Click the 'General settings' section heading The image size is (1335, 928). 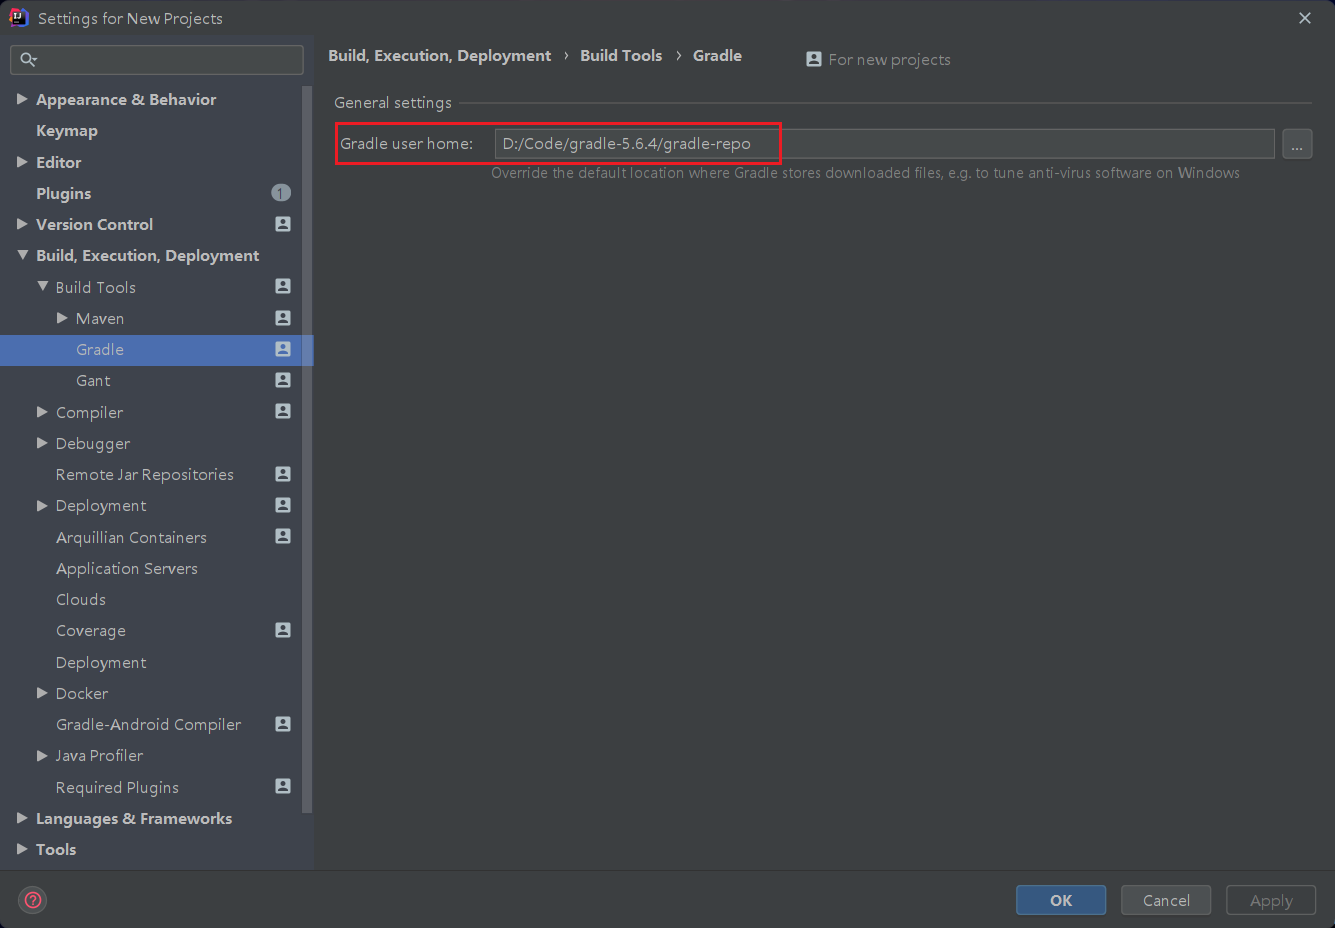pyautogui.click(x=393, y=103)
